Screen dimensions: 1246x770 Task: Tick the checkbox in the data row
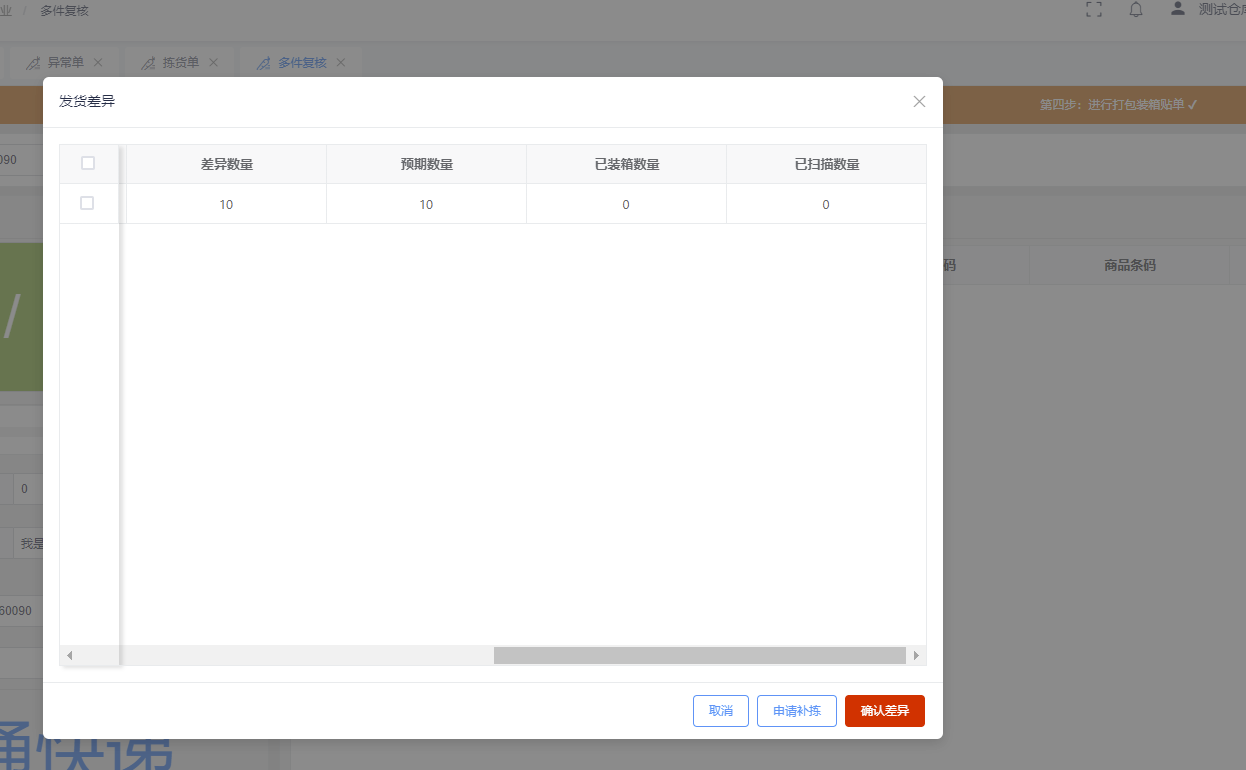(87, 203)
